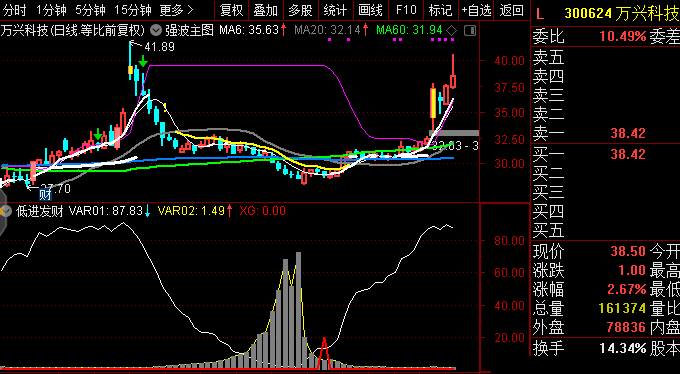The image size is (680, 374).
Task: Switch to the 分时 intraday view
Action: 15,10
